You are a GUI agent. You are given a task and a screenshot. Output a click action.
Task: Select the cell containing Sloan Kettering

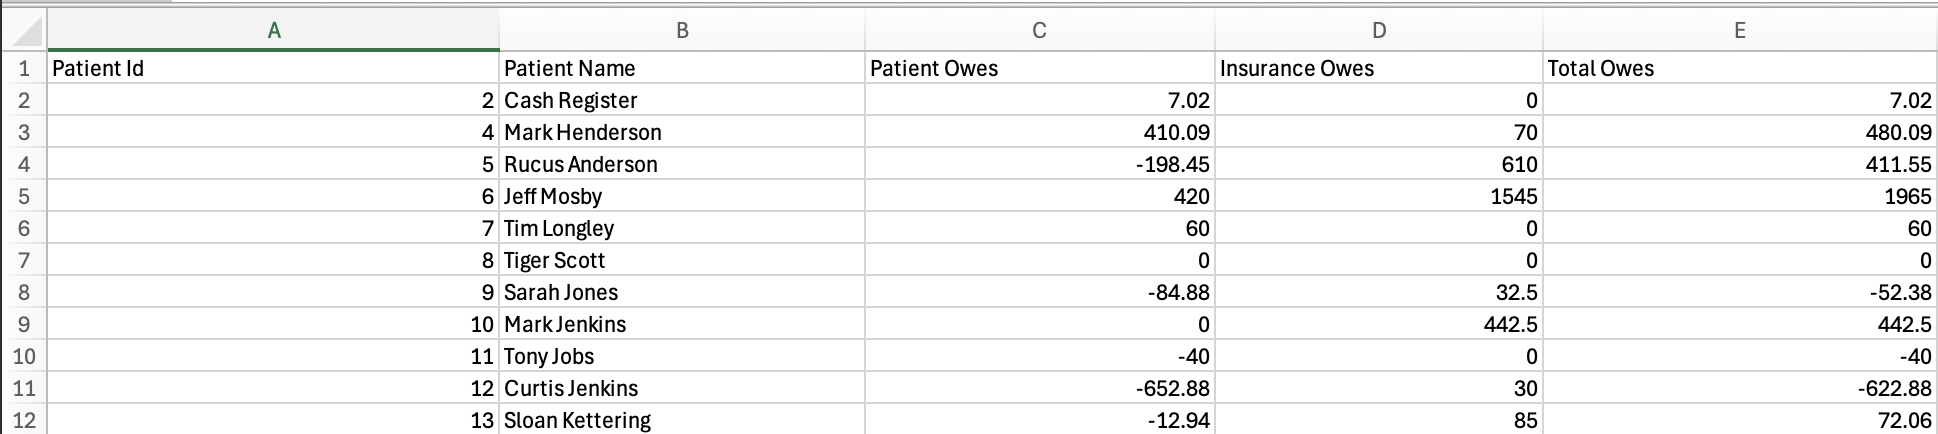(682, 419)
